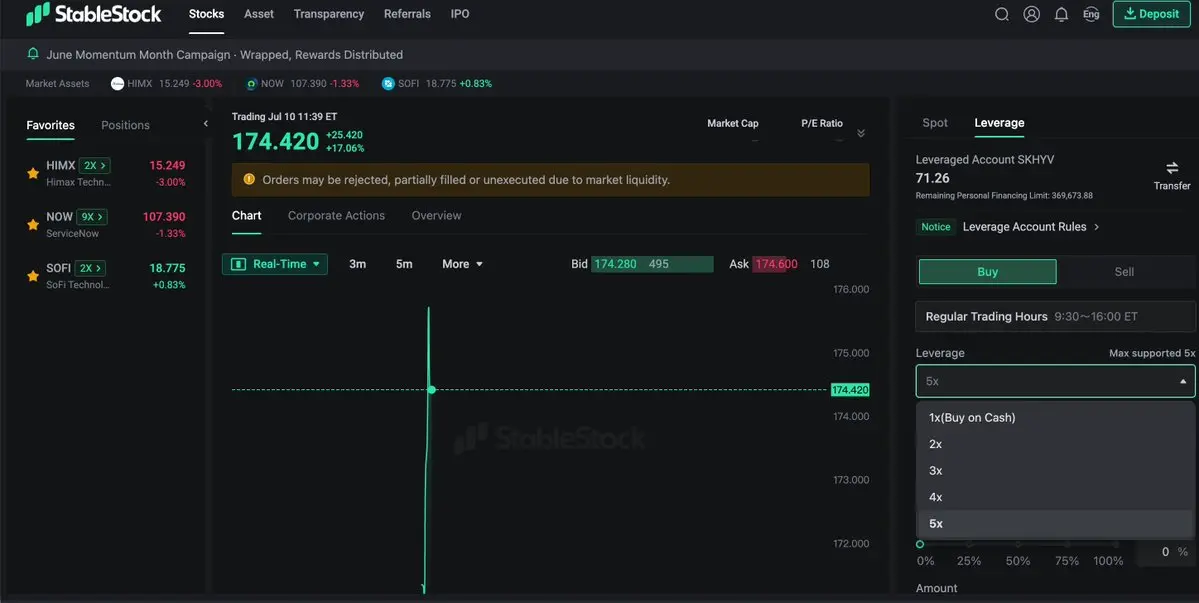Click the Transfer arrows icon
The height and width of the screenshot is (603, 1199).
pyautogui.click(x=1171, y=167)
